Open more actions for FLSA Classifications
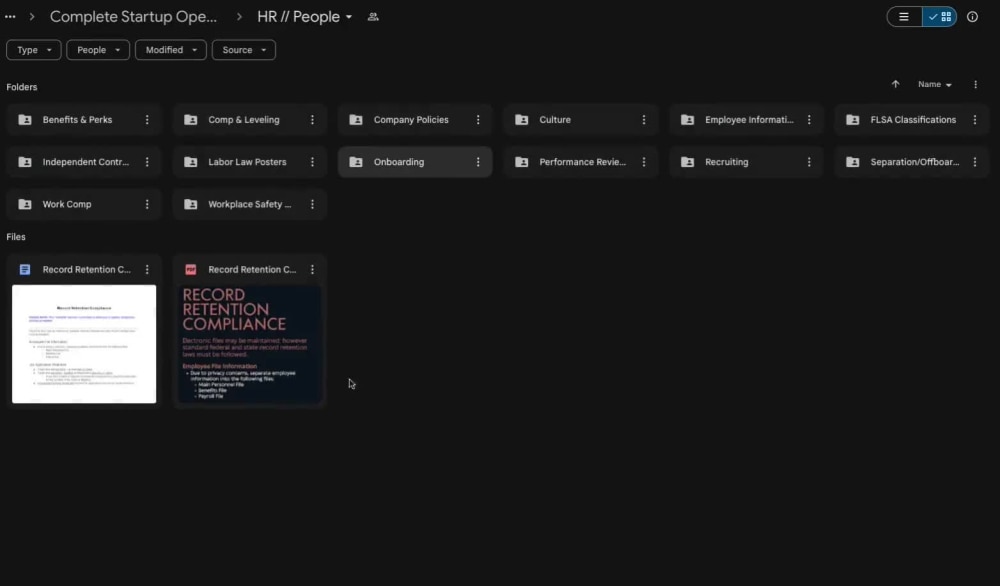Image resolution: width=1000 pixels, height=586 pixels. point(975,120)
